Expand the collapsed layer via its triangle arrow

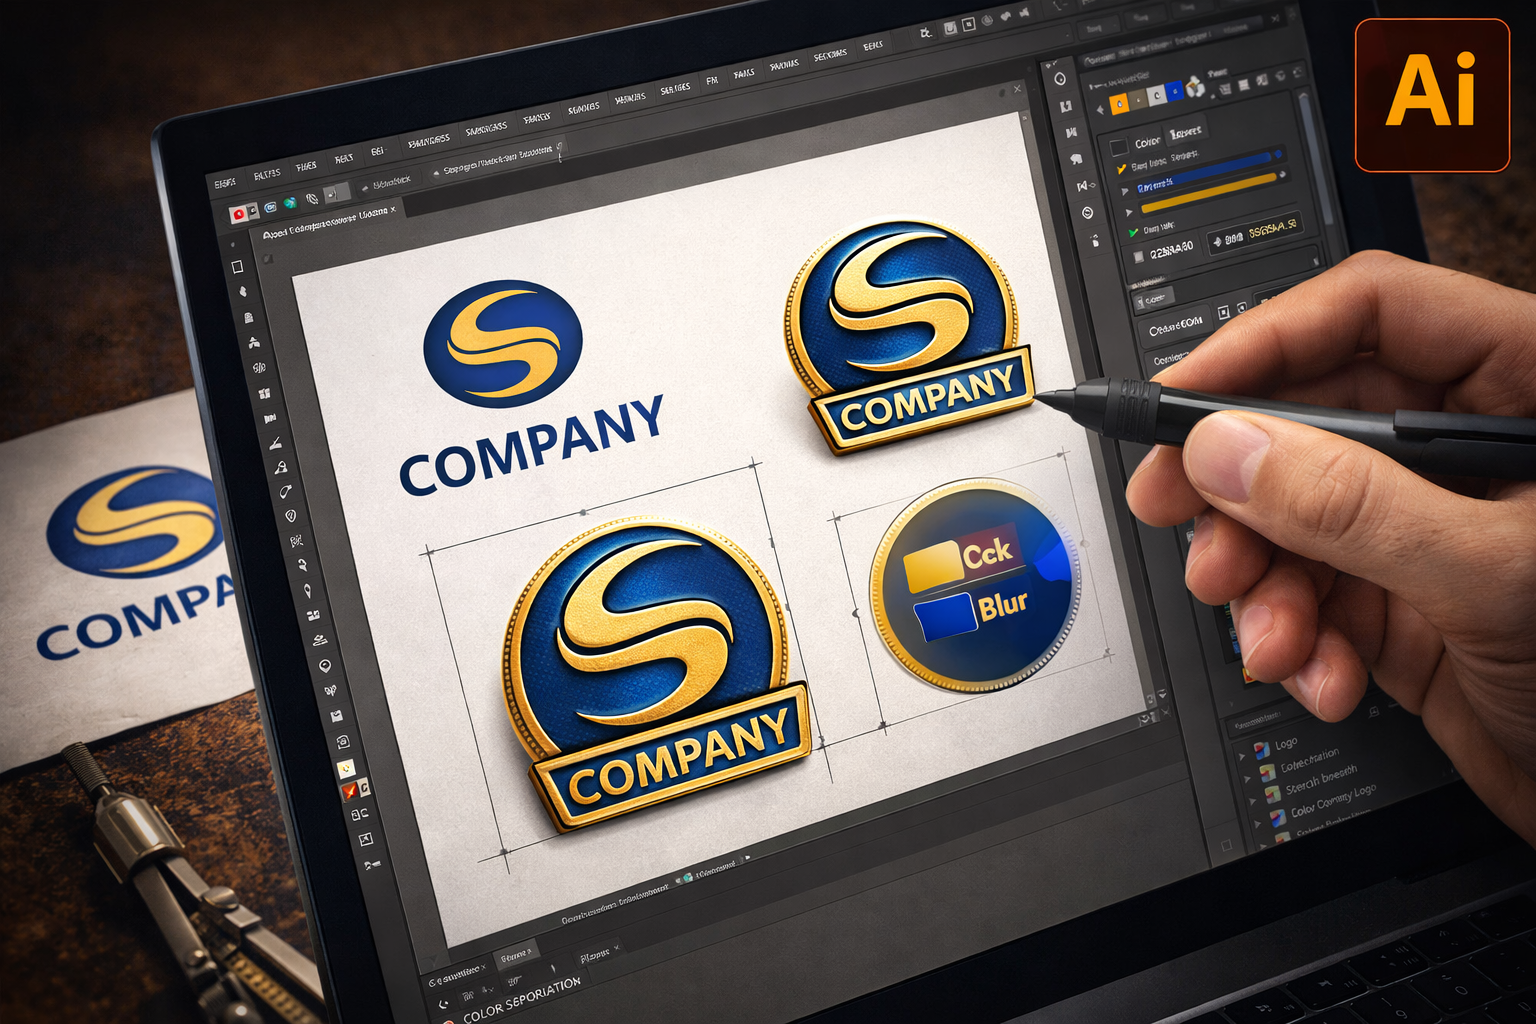coord(1125,188)
